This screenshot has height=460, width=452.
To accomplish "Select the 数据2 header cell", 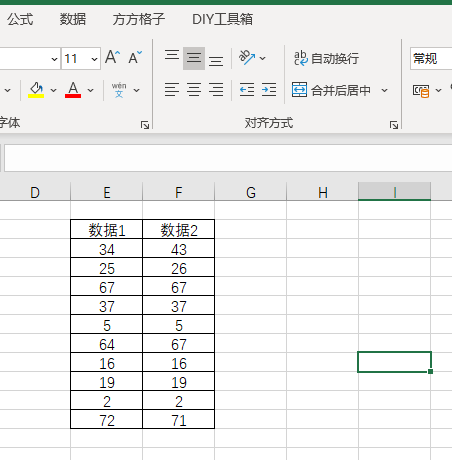I will pyautogui.click(x=179, y=229).
